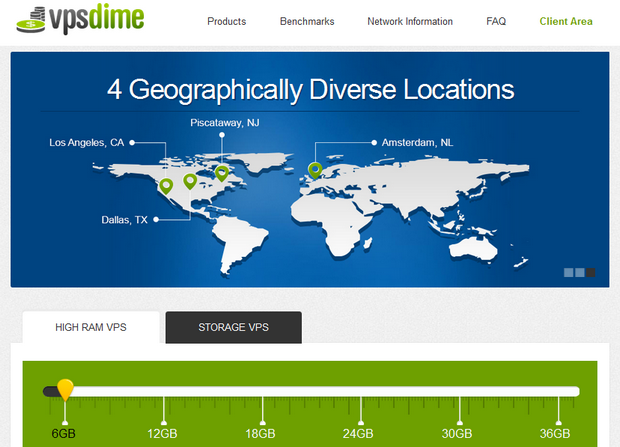The height and width of the screenshot is (447, 620).
Task: Choose the 6GB slider label
Action: (63, 434)
